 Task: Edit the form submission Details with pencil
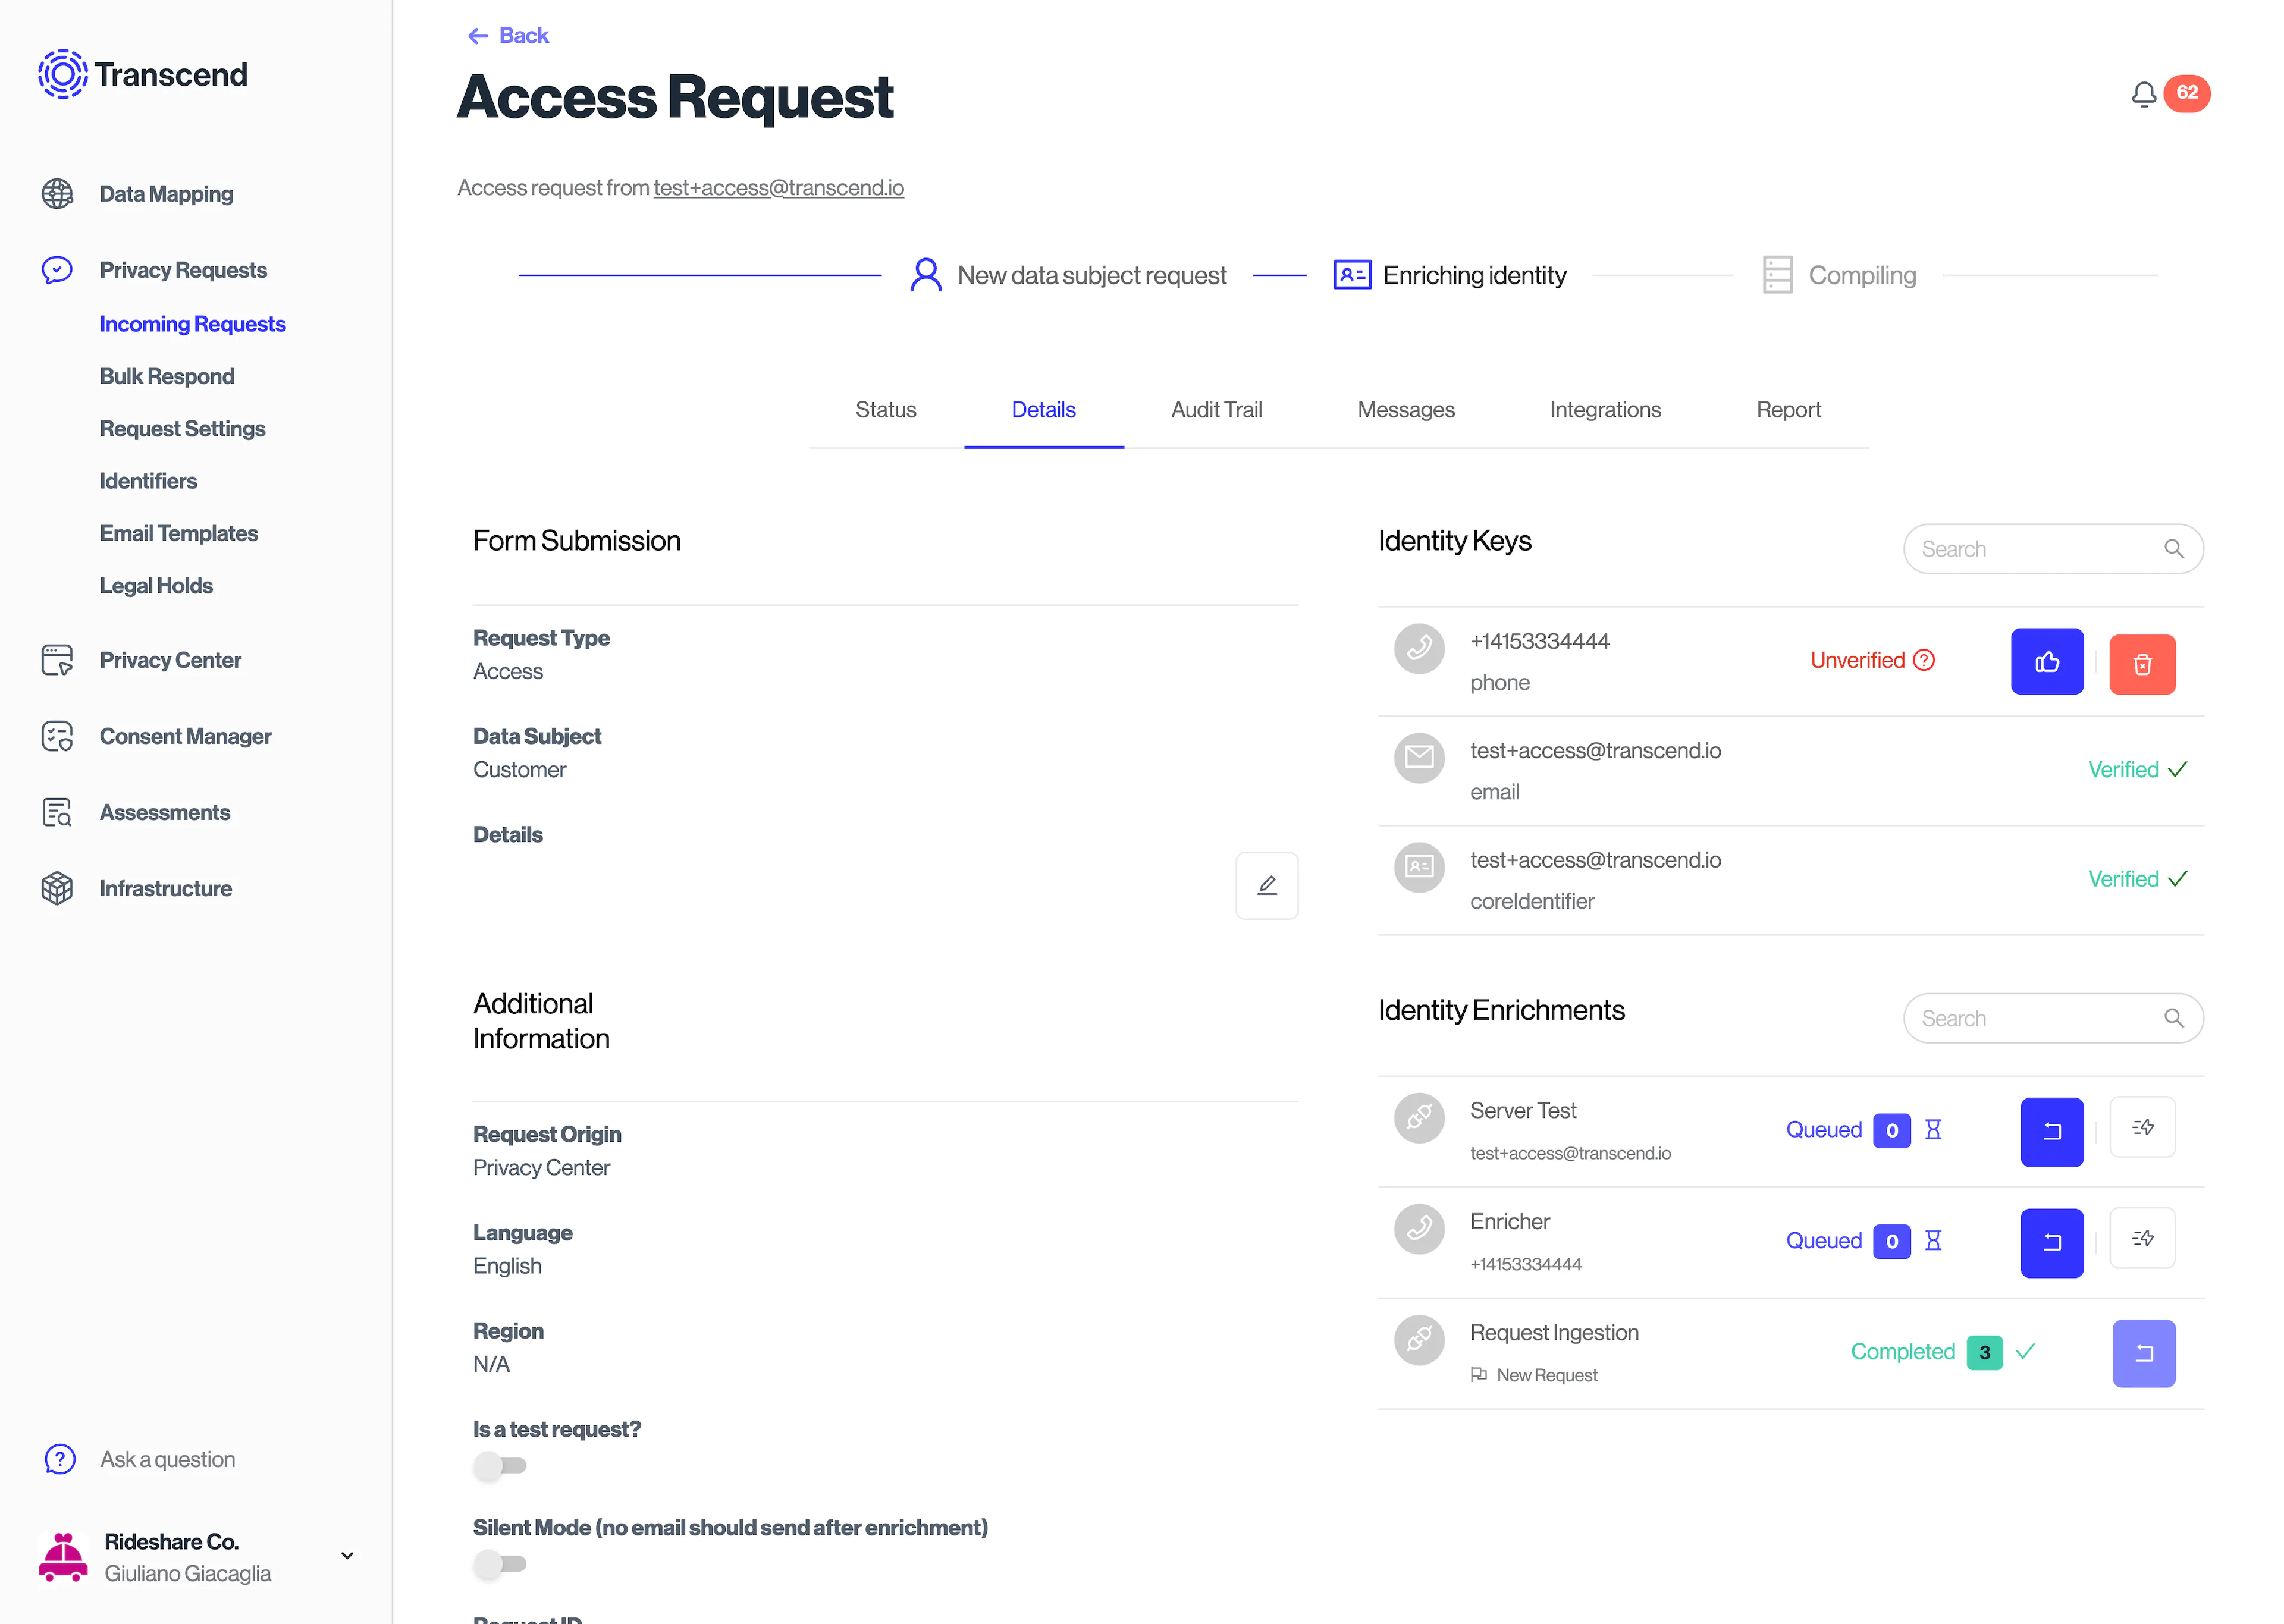tap(1266, 885)
